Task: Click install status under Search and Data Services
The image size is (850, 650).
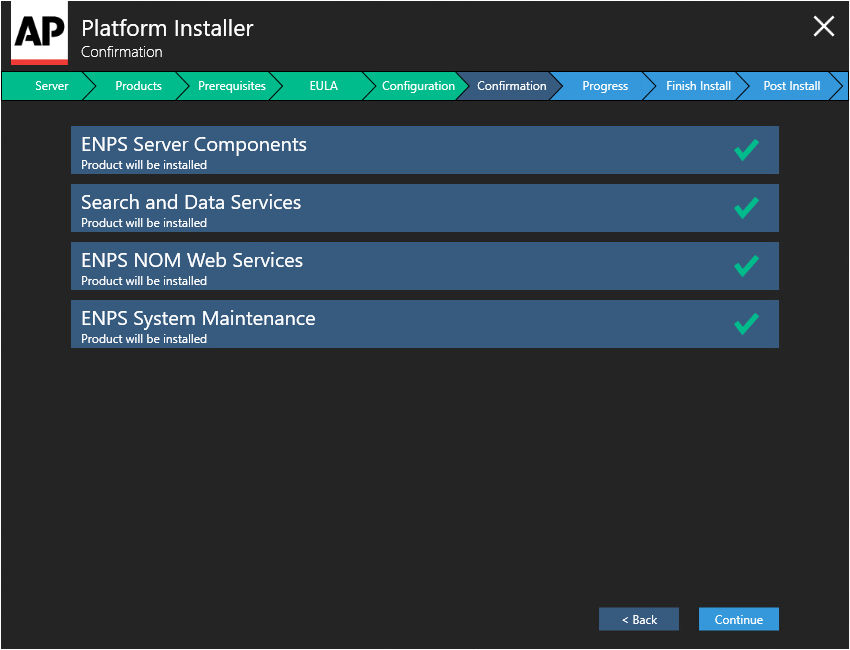Action: pyautogui.click(x=144, y=223)
